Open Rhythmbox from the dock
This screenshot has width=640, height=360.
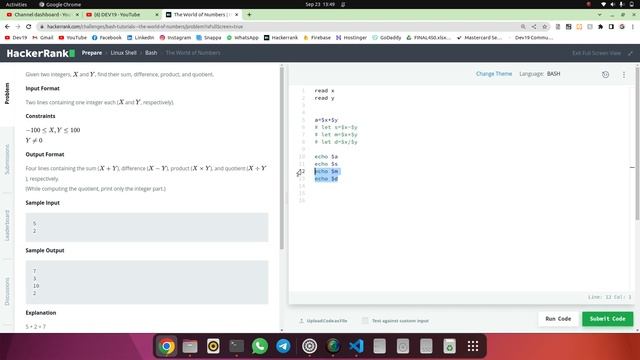tap(213, 346)
